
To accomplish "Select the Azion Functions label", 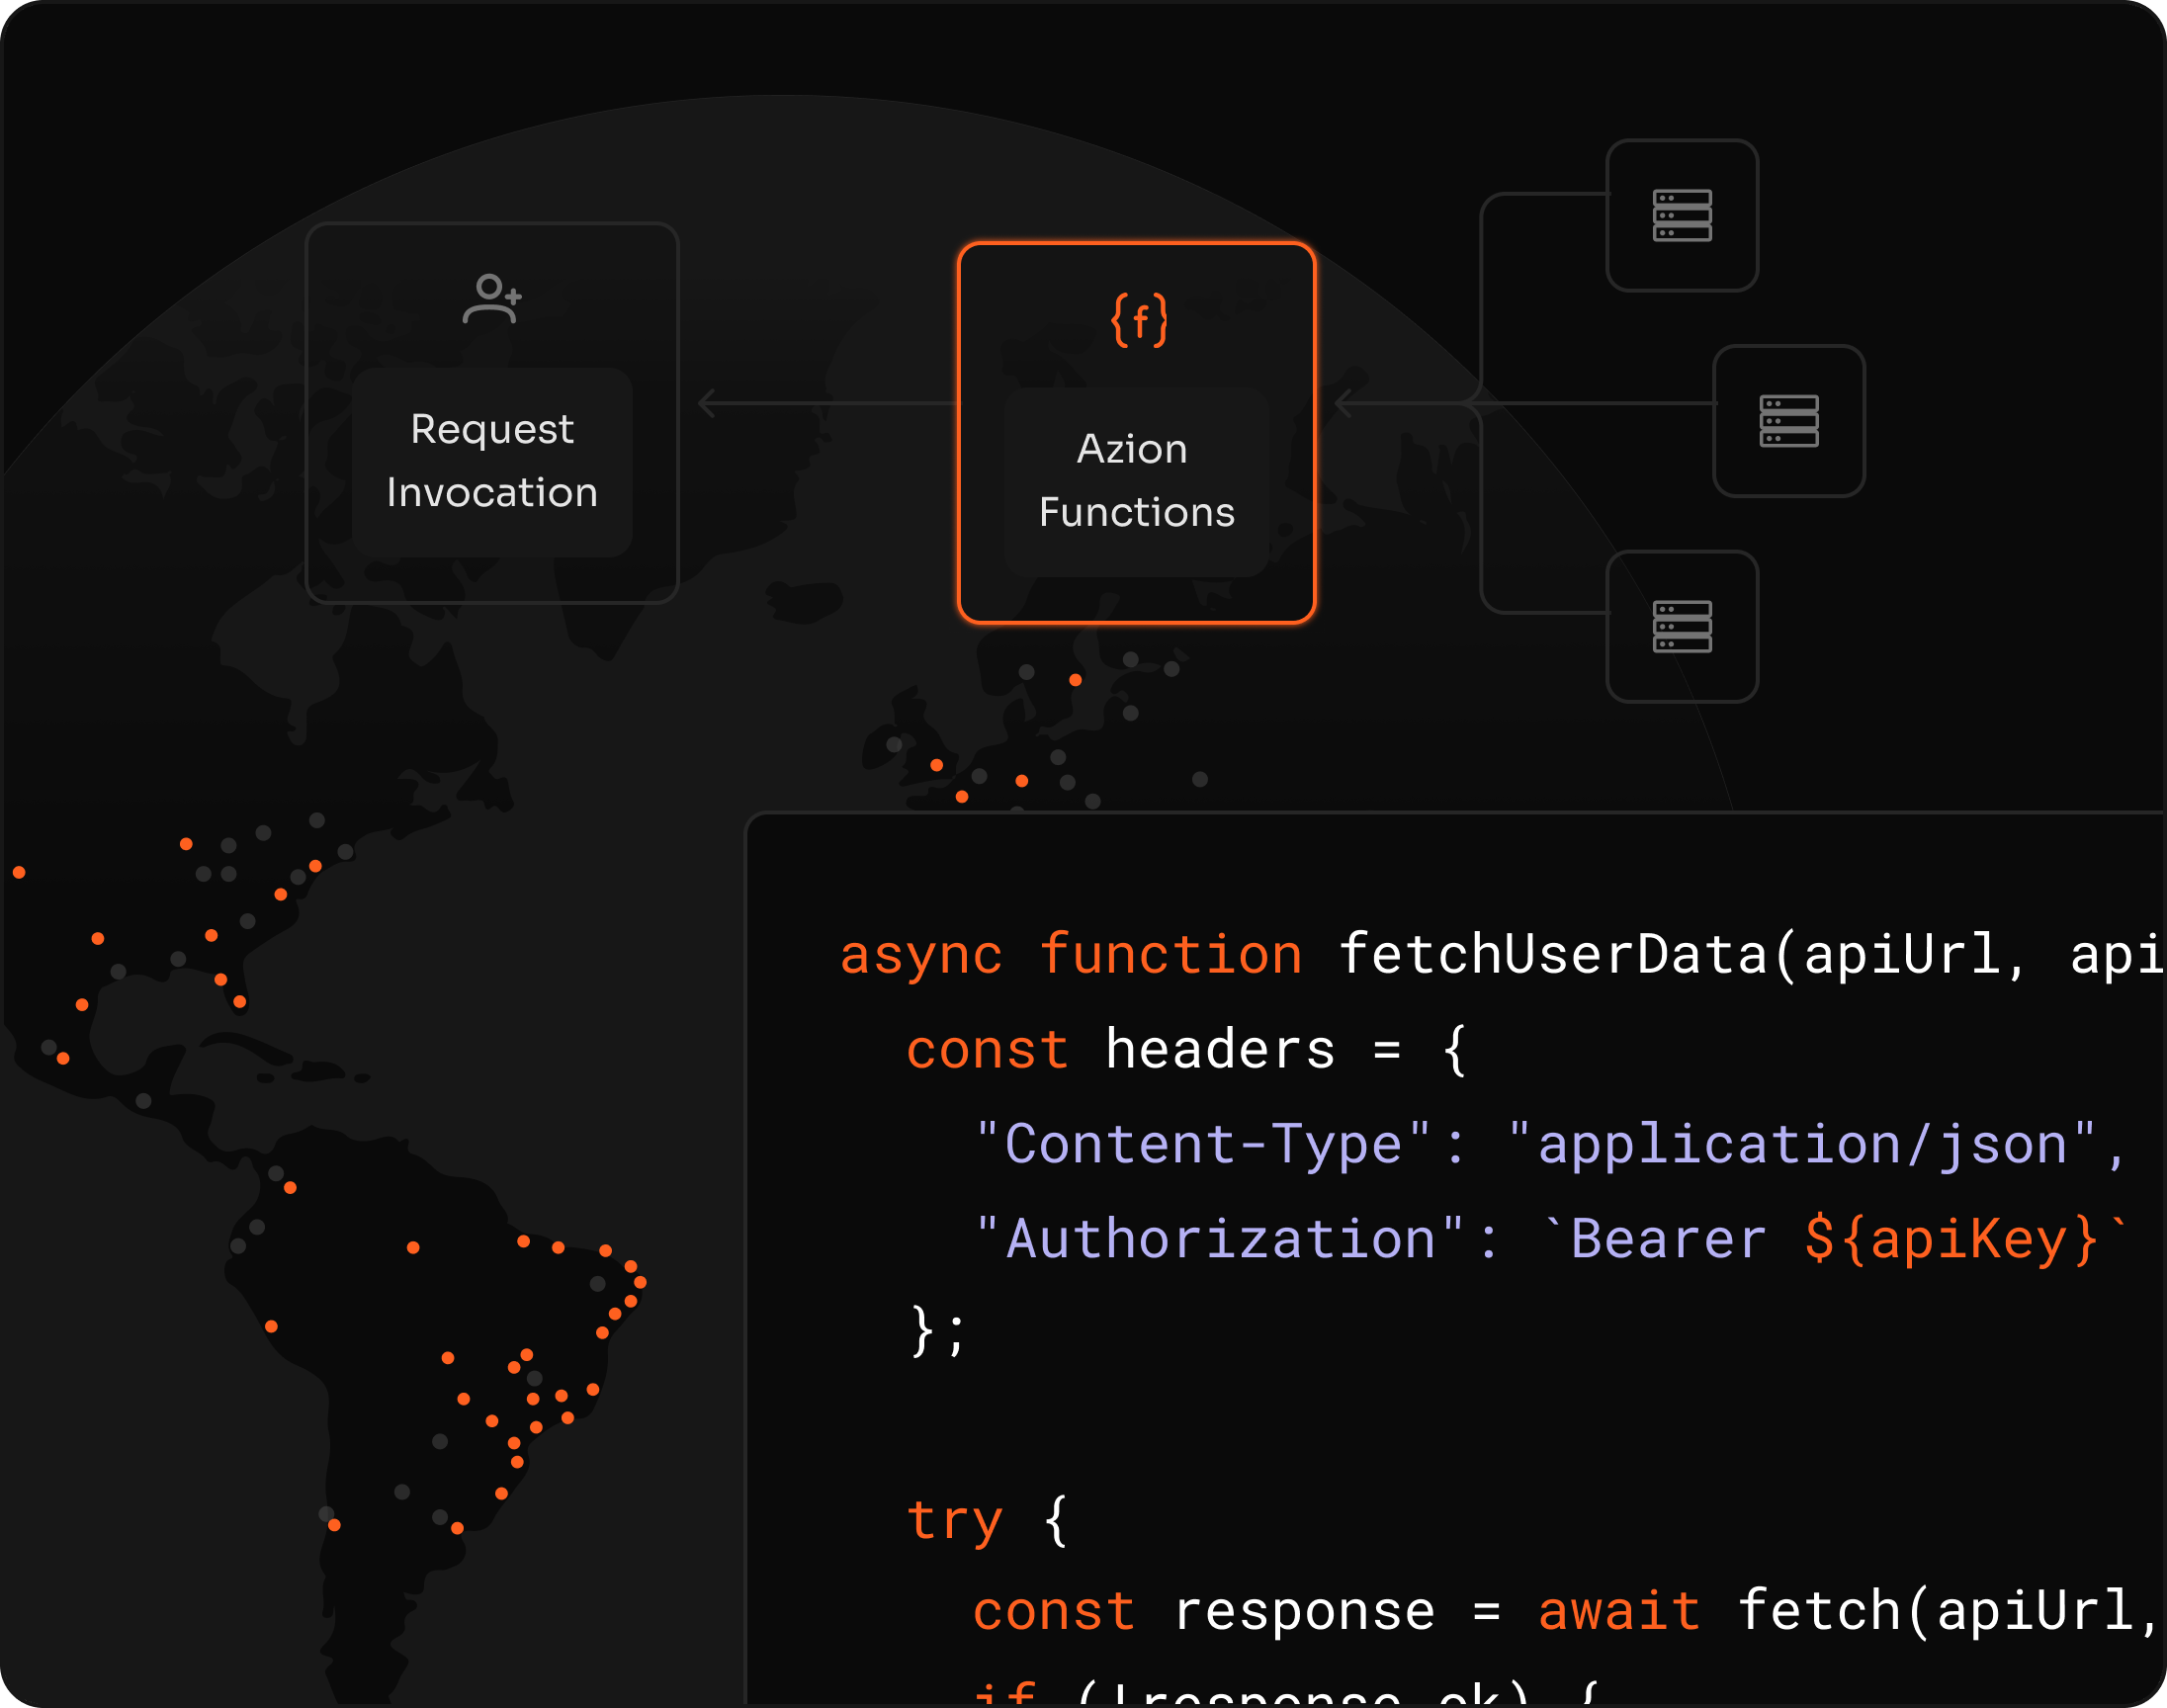I will click(x=1136, y=481).
